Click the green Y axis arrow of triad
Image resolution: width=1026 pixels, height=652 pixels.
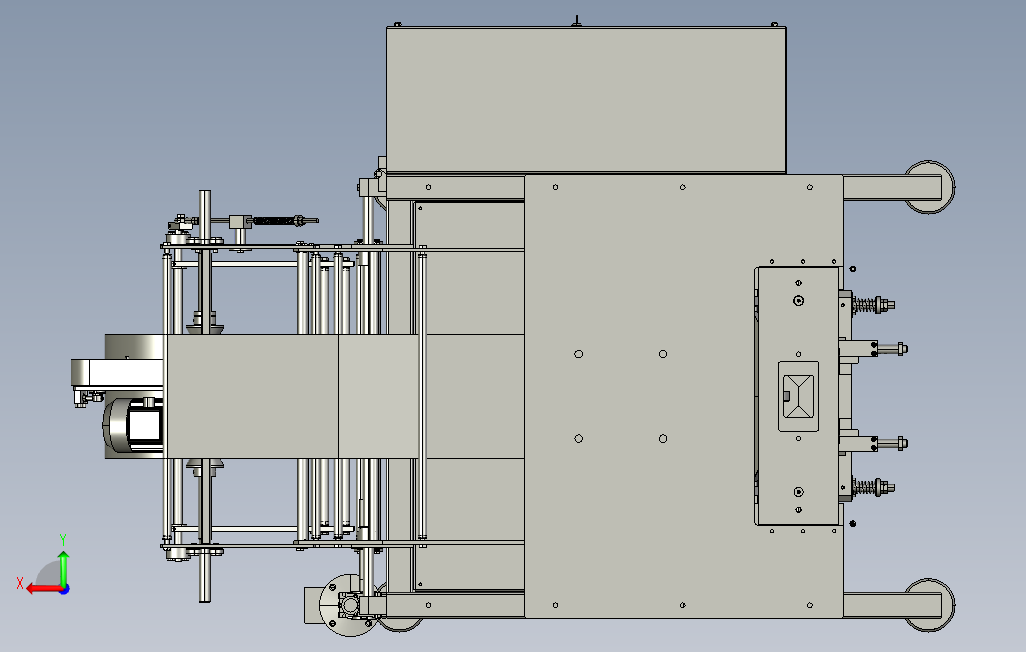coord(63,568)
